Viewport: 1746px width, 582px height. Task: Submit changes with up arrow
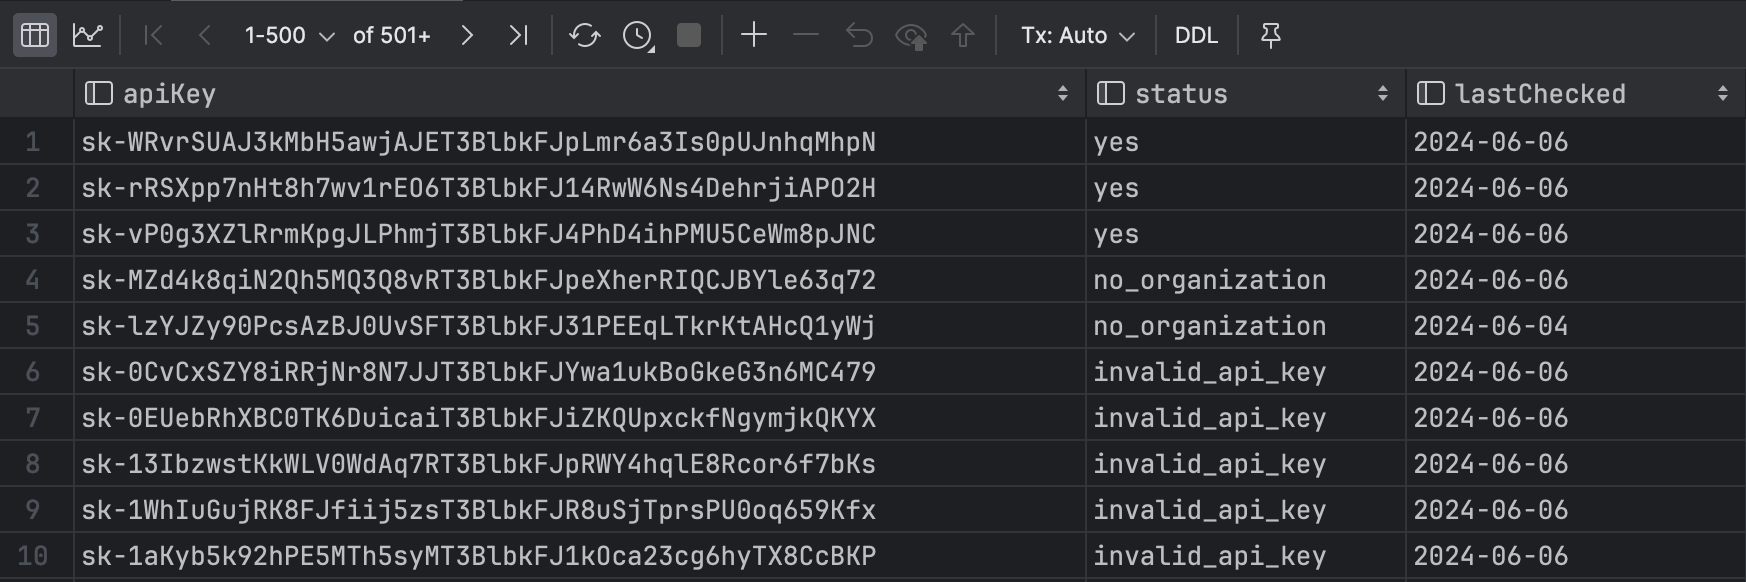[962, 36]
